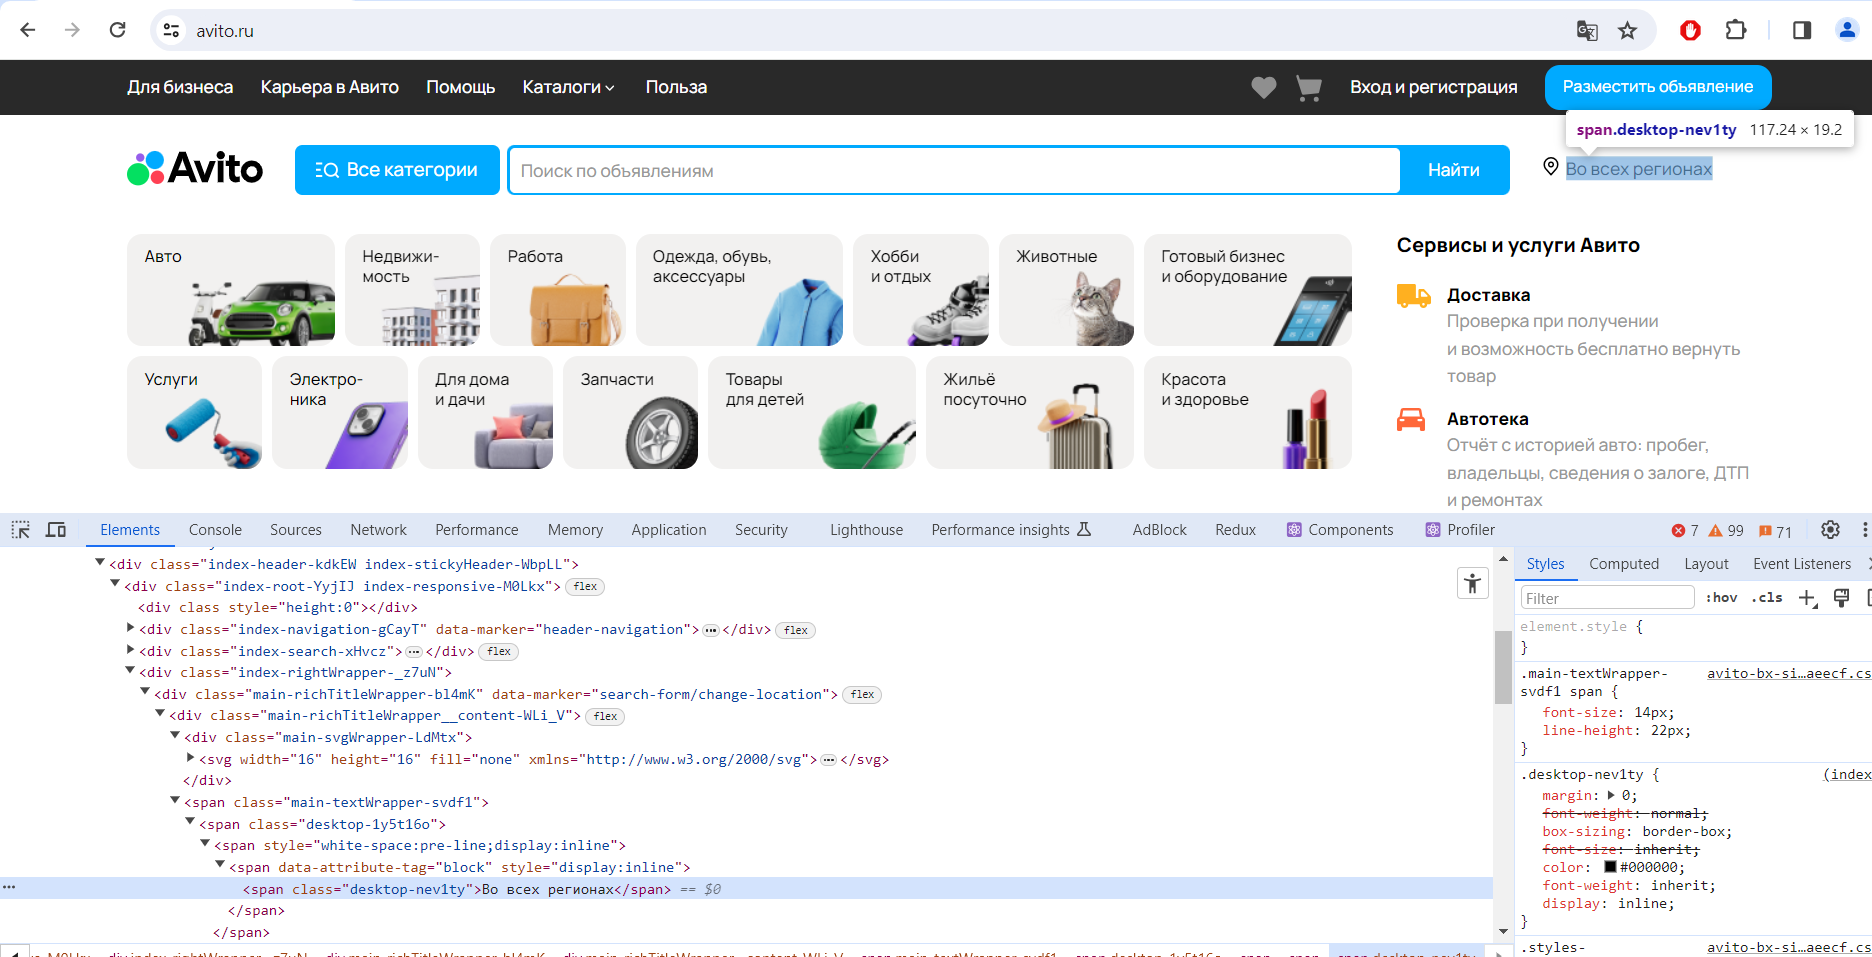
Task: Expand the index-navigation-gCayT div node
Action: pyautogui.click(x=130, y=628)
